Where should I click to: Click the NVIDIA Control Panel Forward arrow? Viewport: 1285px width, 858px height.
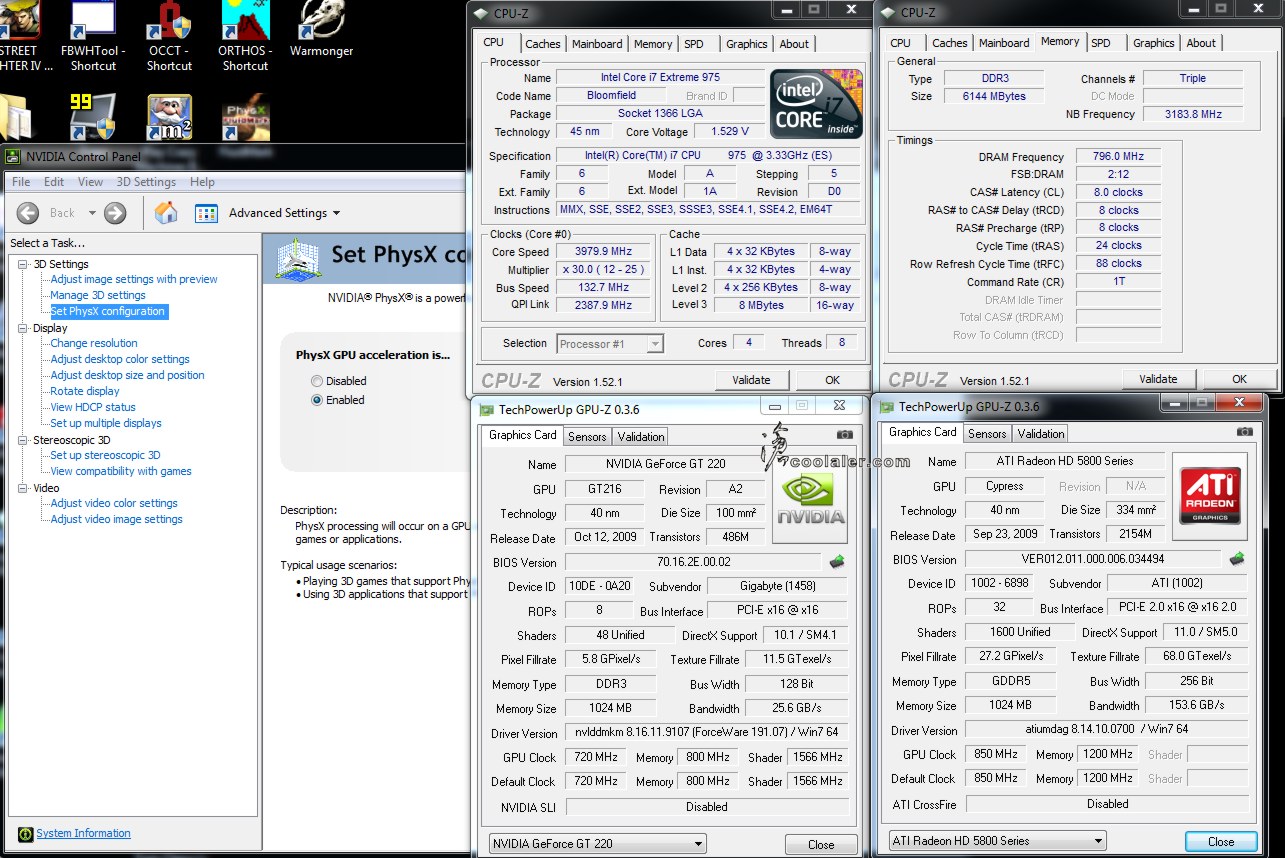tap(115, 212)
